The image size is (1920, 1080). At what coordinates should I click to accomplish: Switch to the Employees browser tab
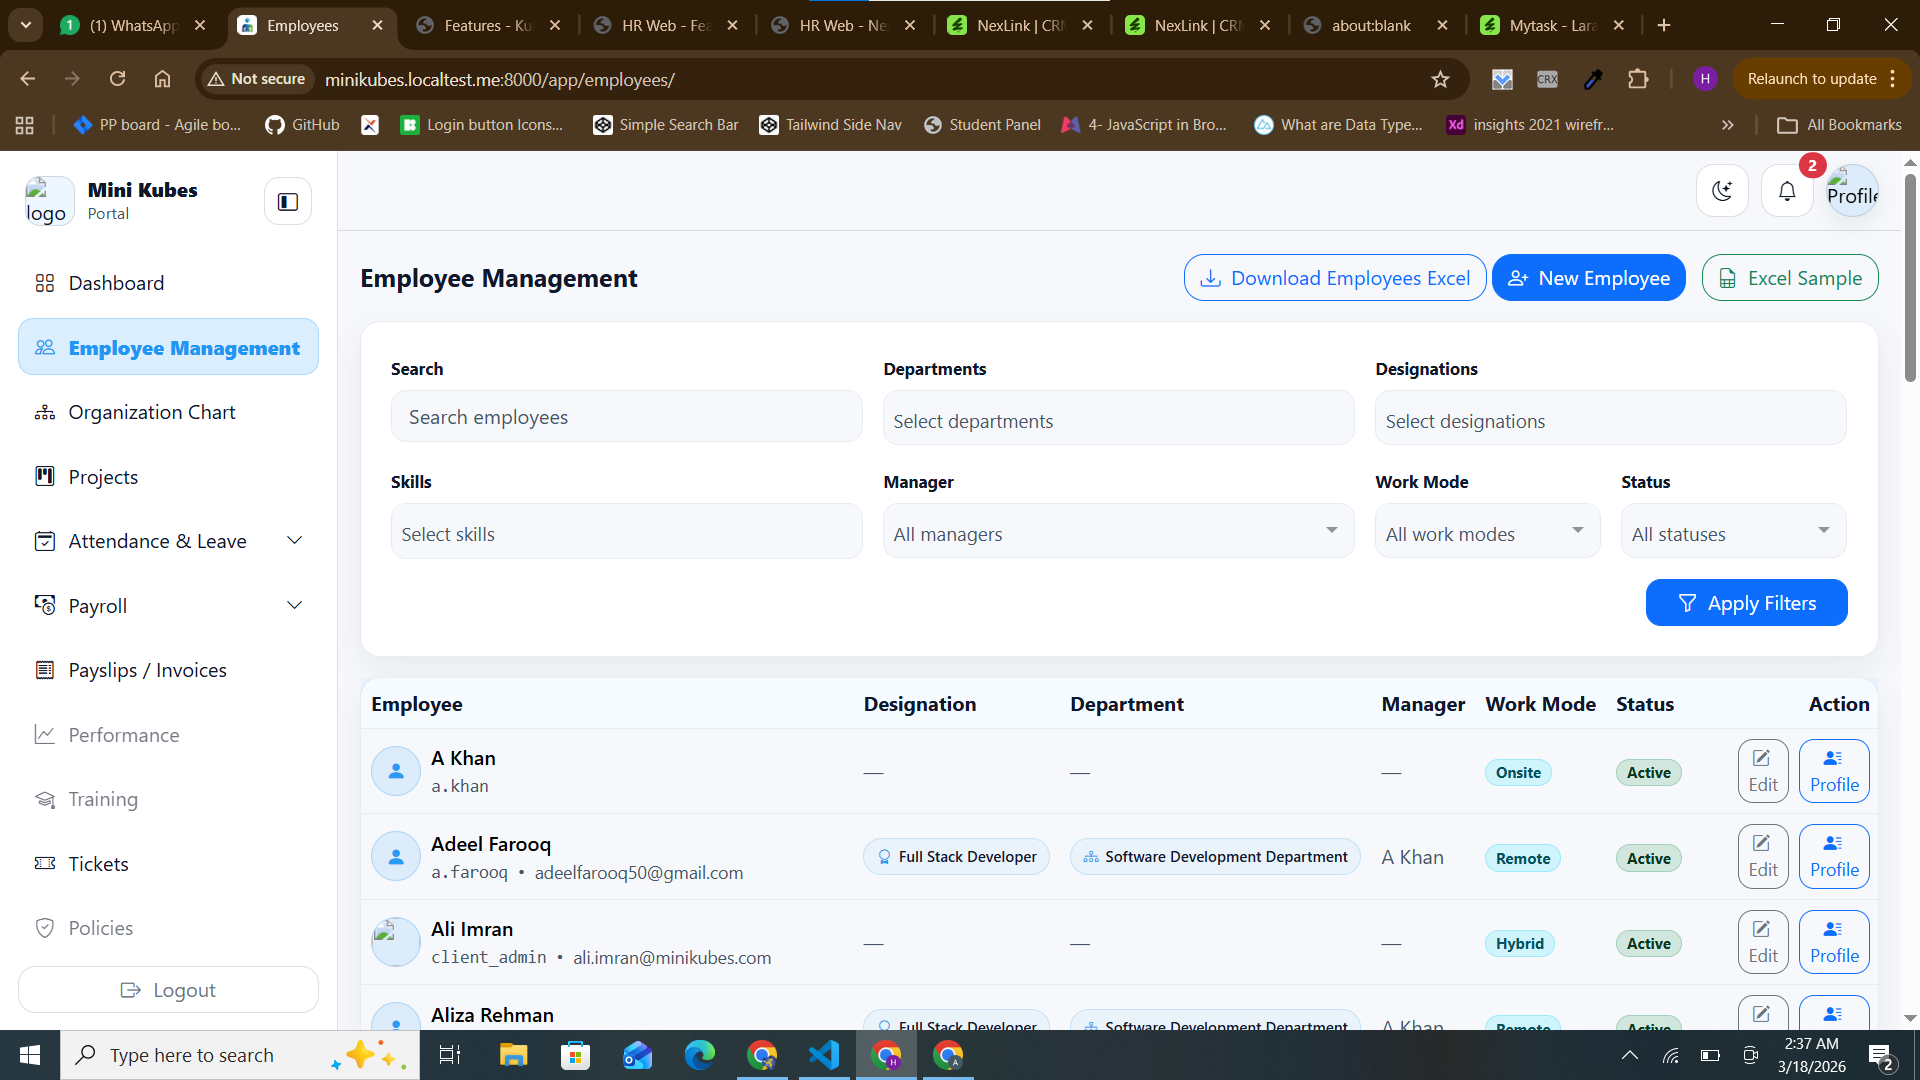(300, 25)
